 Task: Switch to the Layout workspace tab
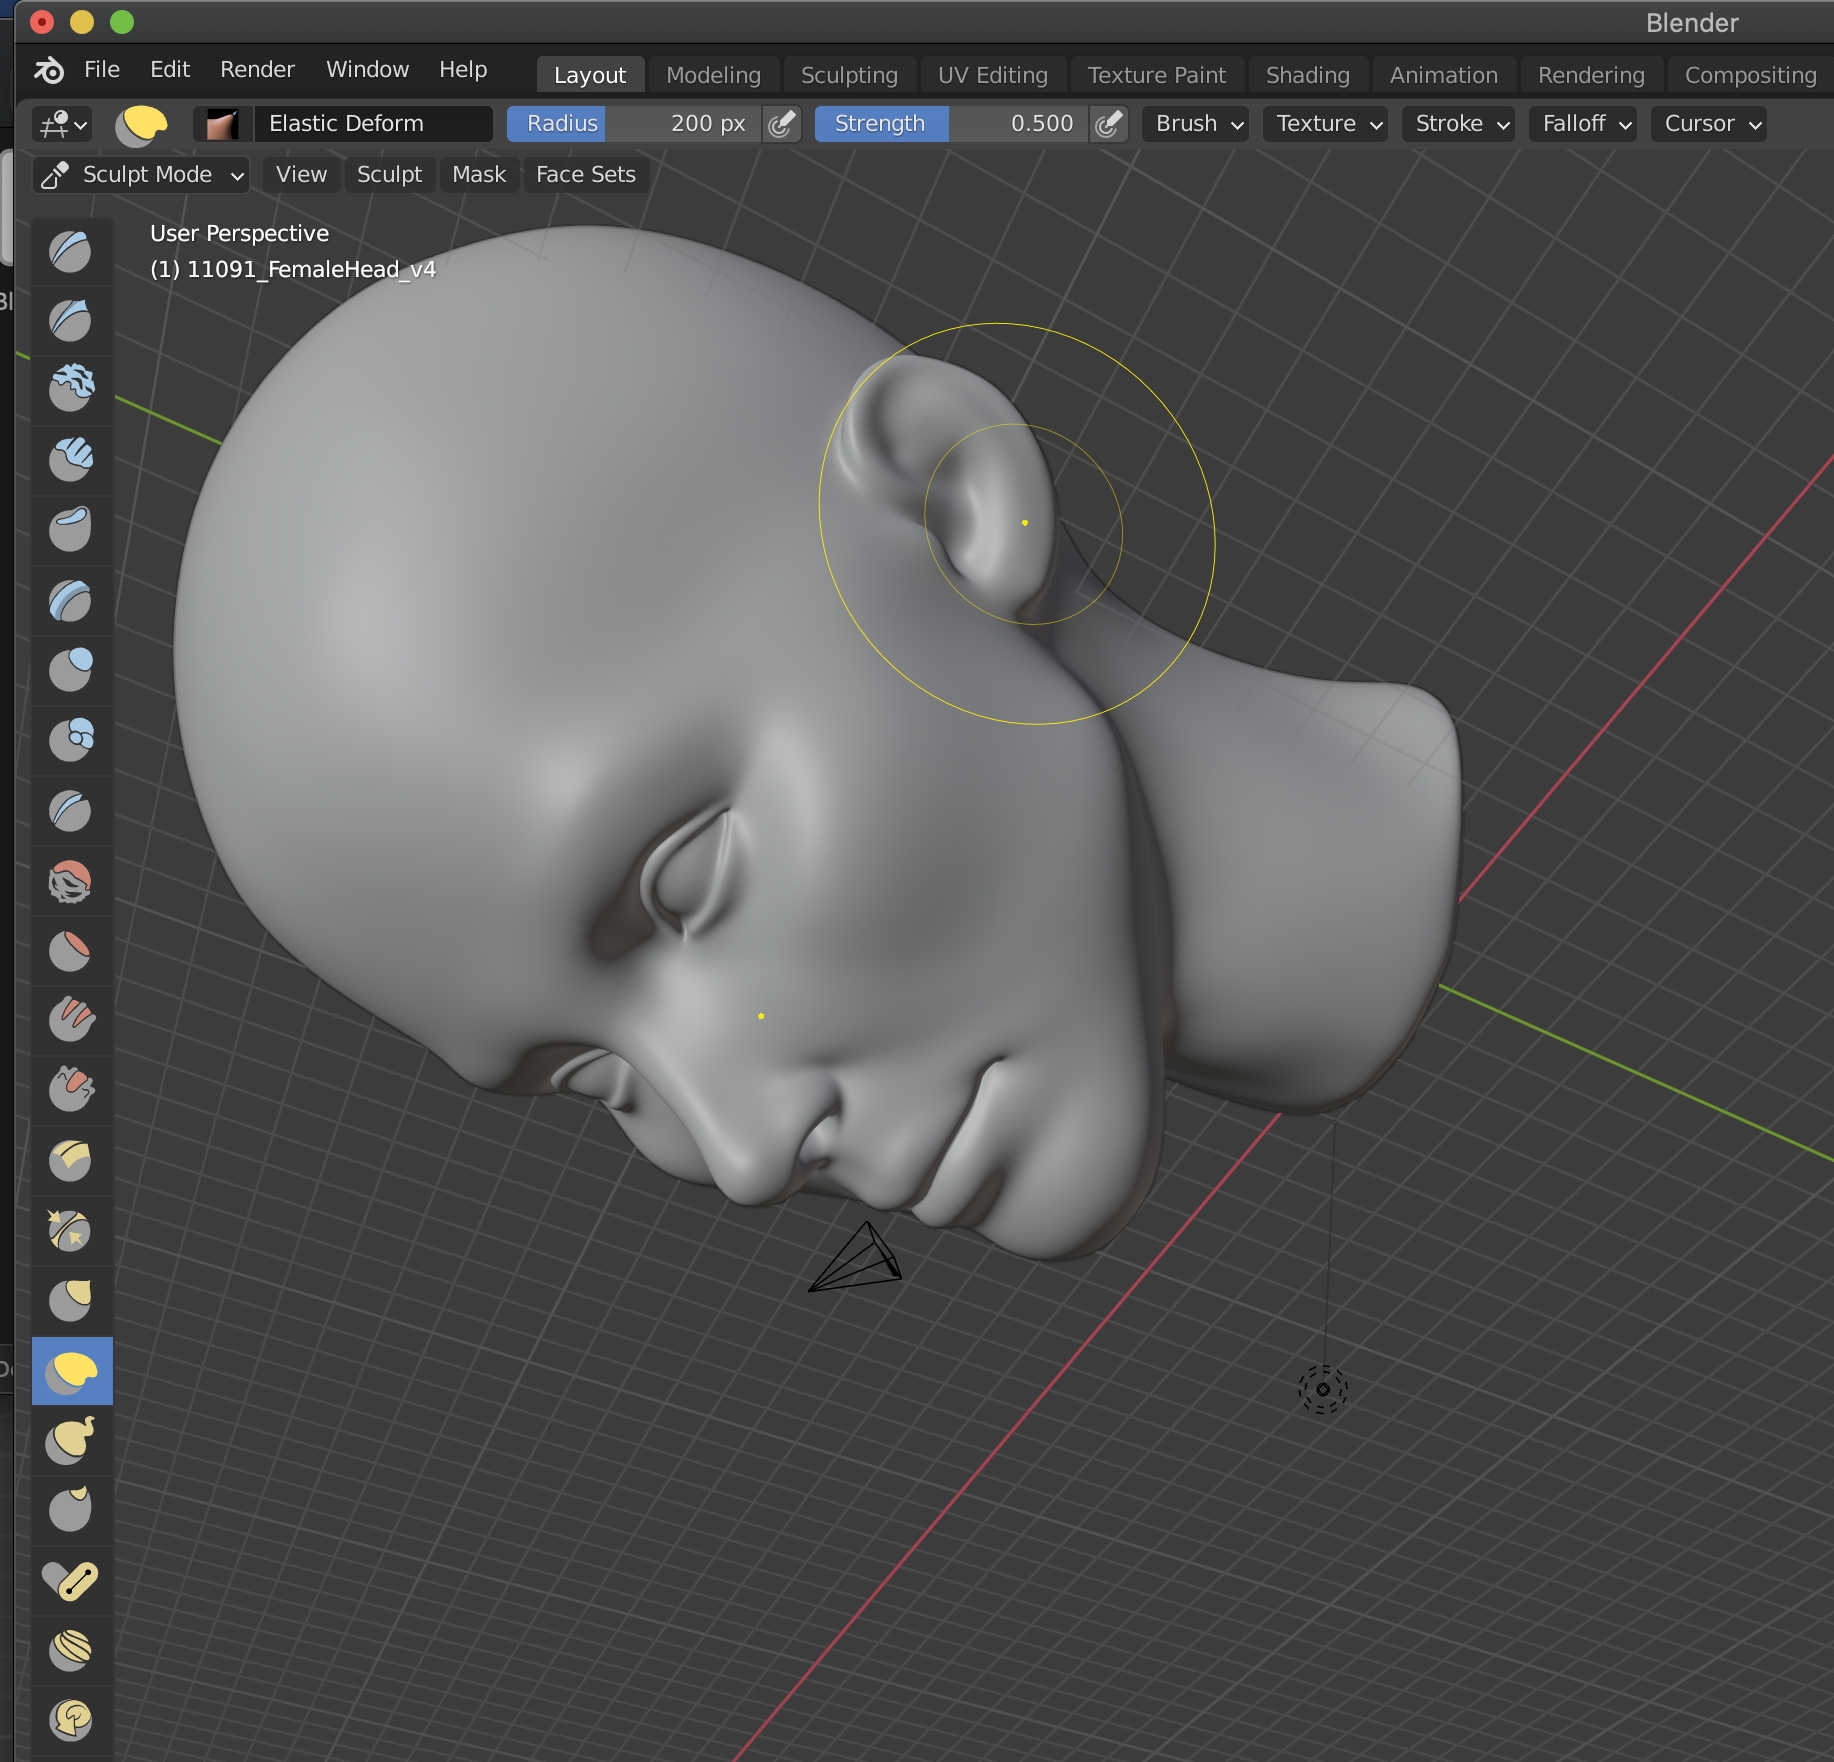click(590, 75)
